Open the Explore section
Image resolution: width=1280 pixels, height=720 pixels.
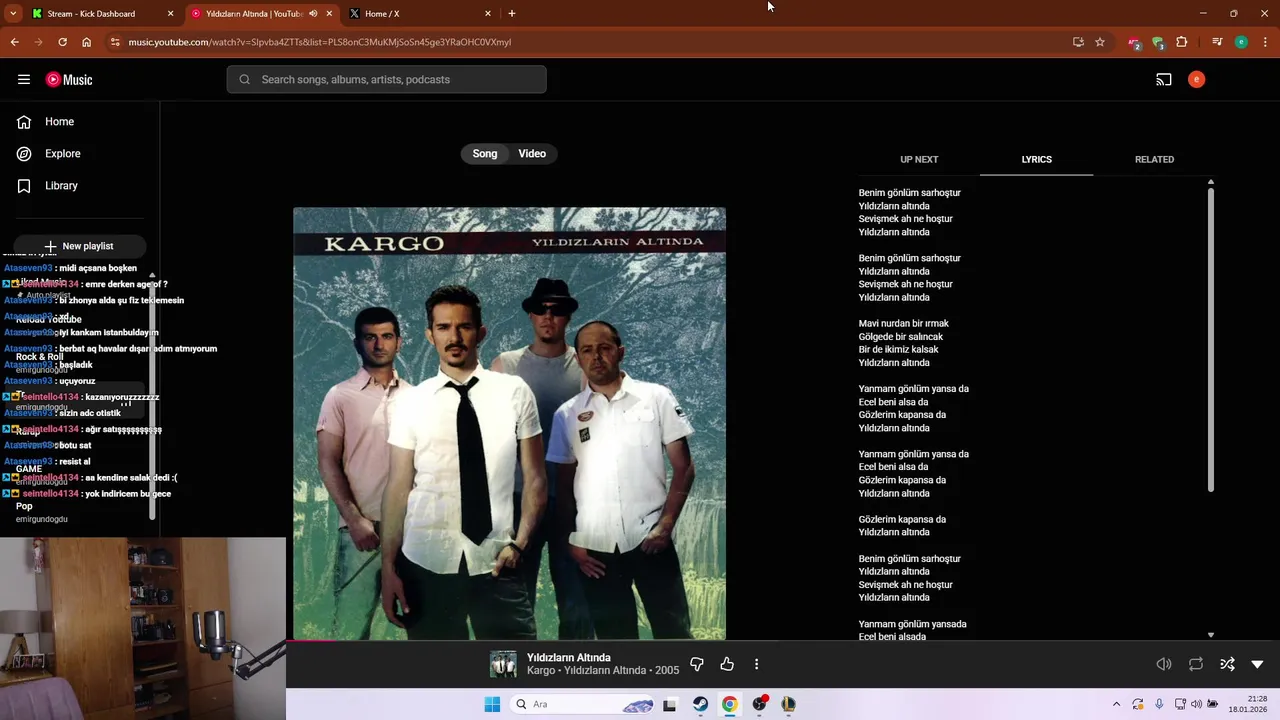point(62,154)
